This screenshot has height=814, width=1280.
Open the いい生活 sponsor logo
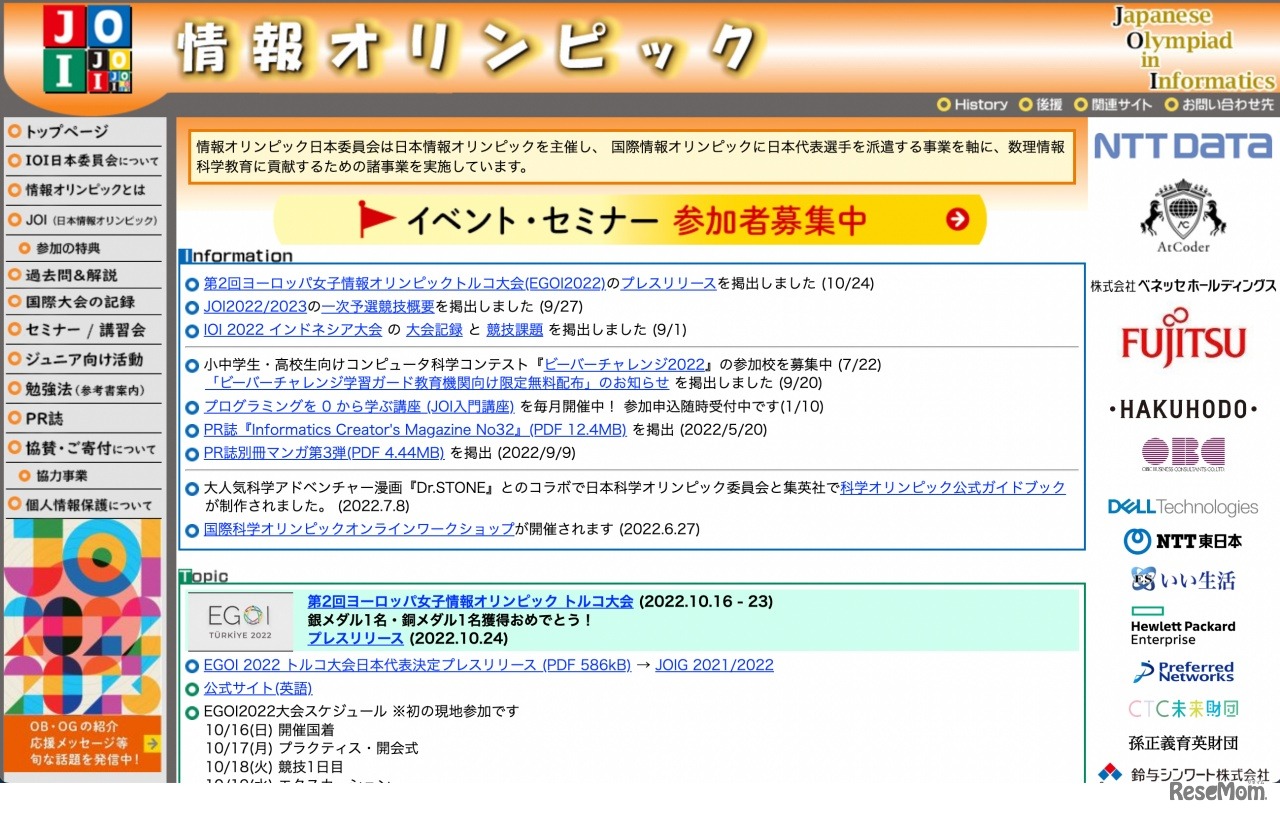tap(1183, 580)
